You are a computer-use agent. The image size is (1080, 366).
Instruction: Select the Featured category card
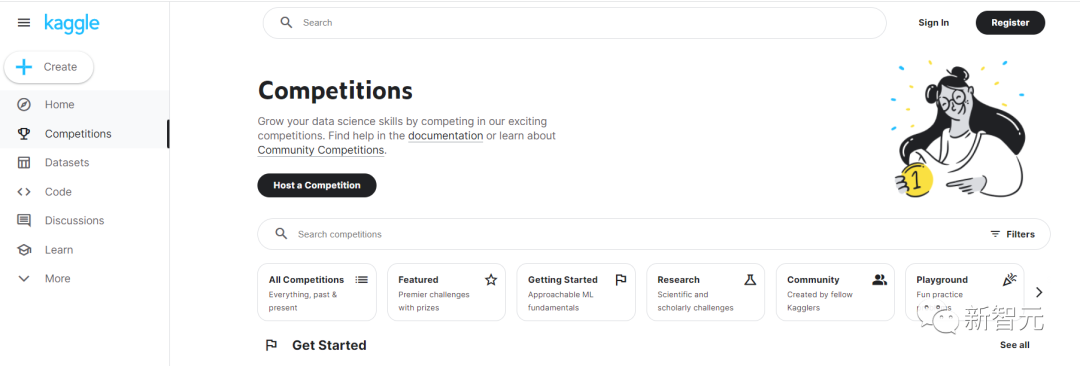click(446, 292)
